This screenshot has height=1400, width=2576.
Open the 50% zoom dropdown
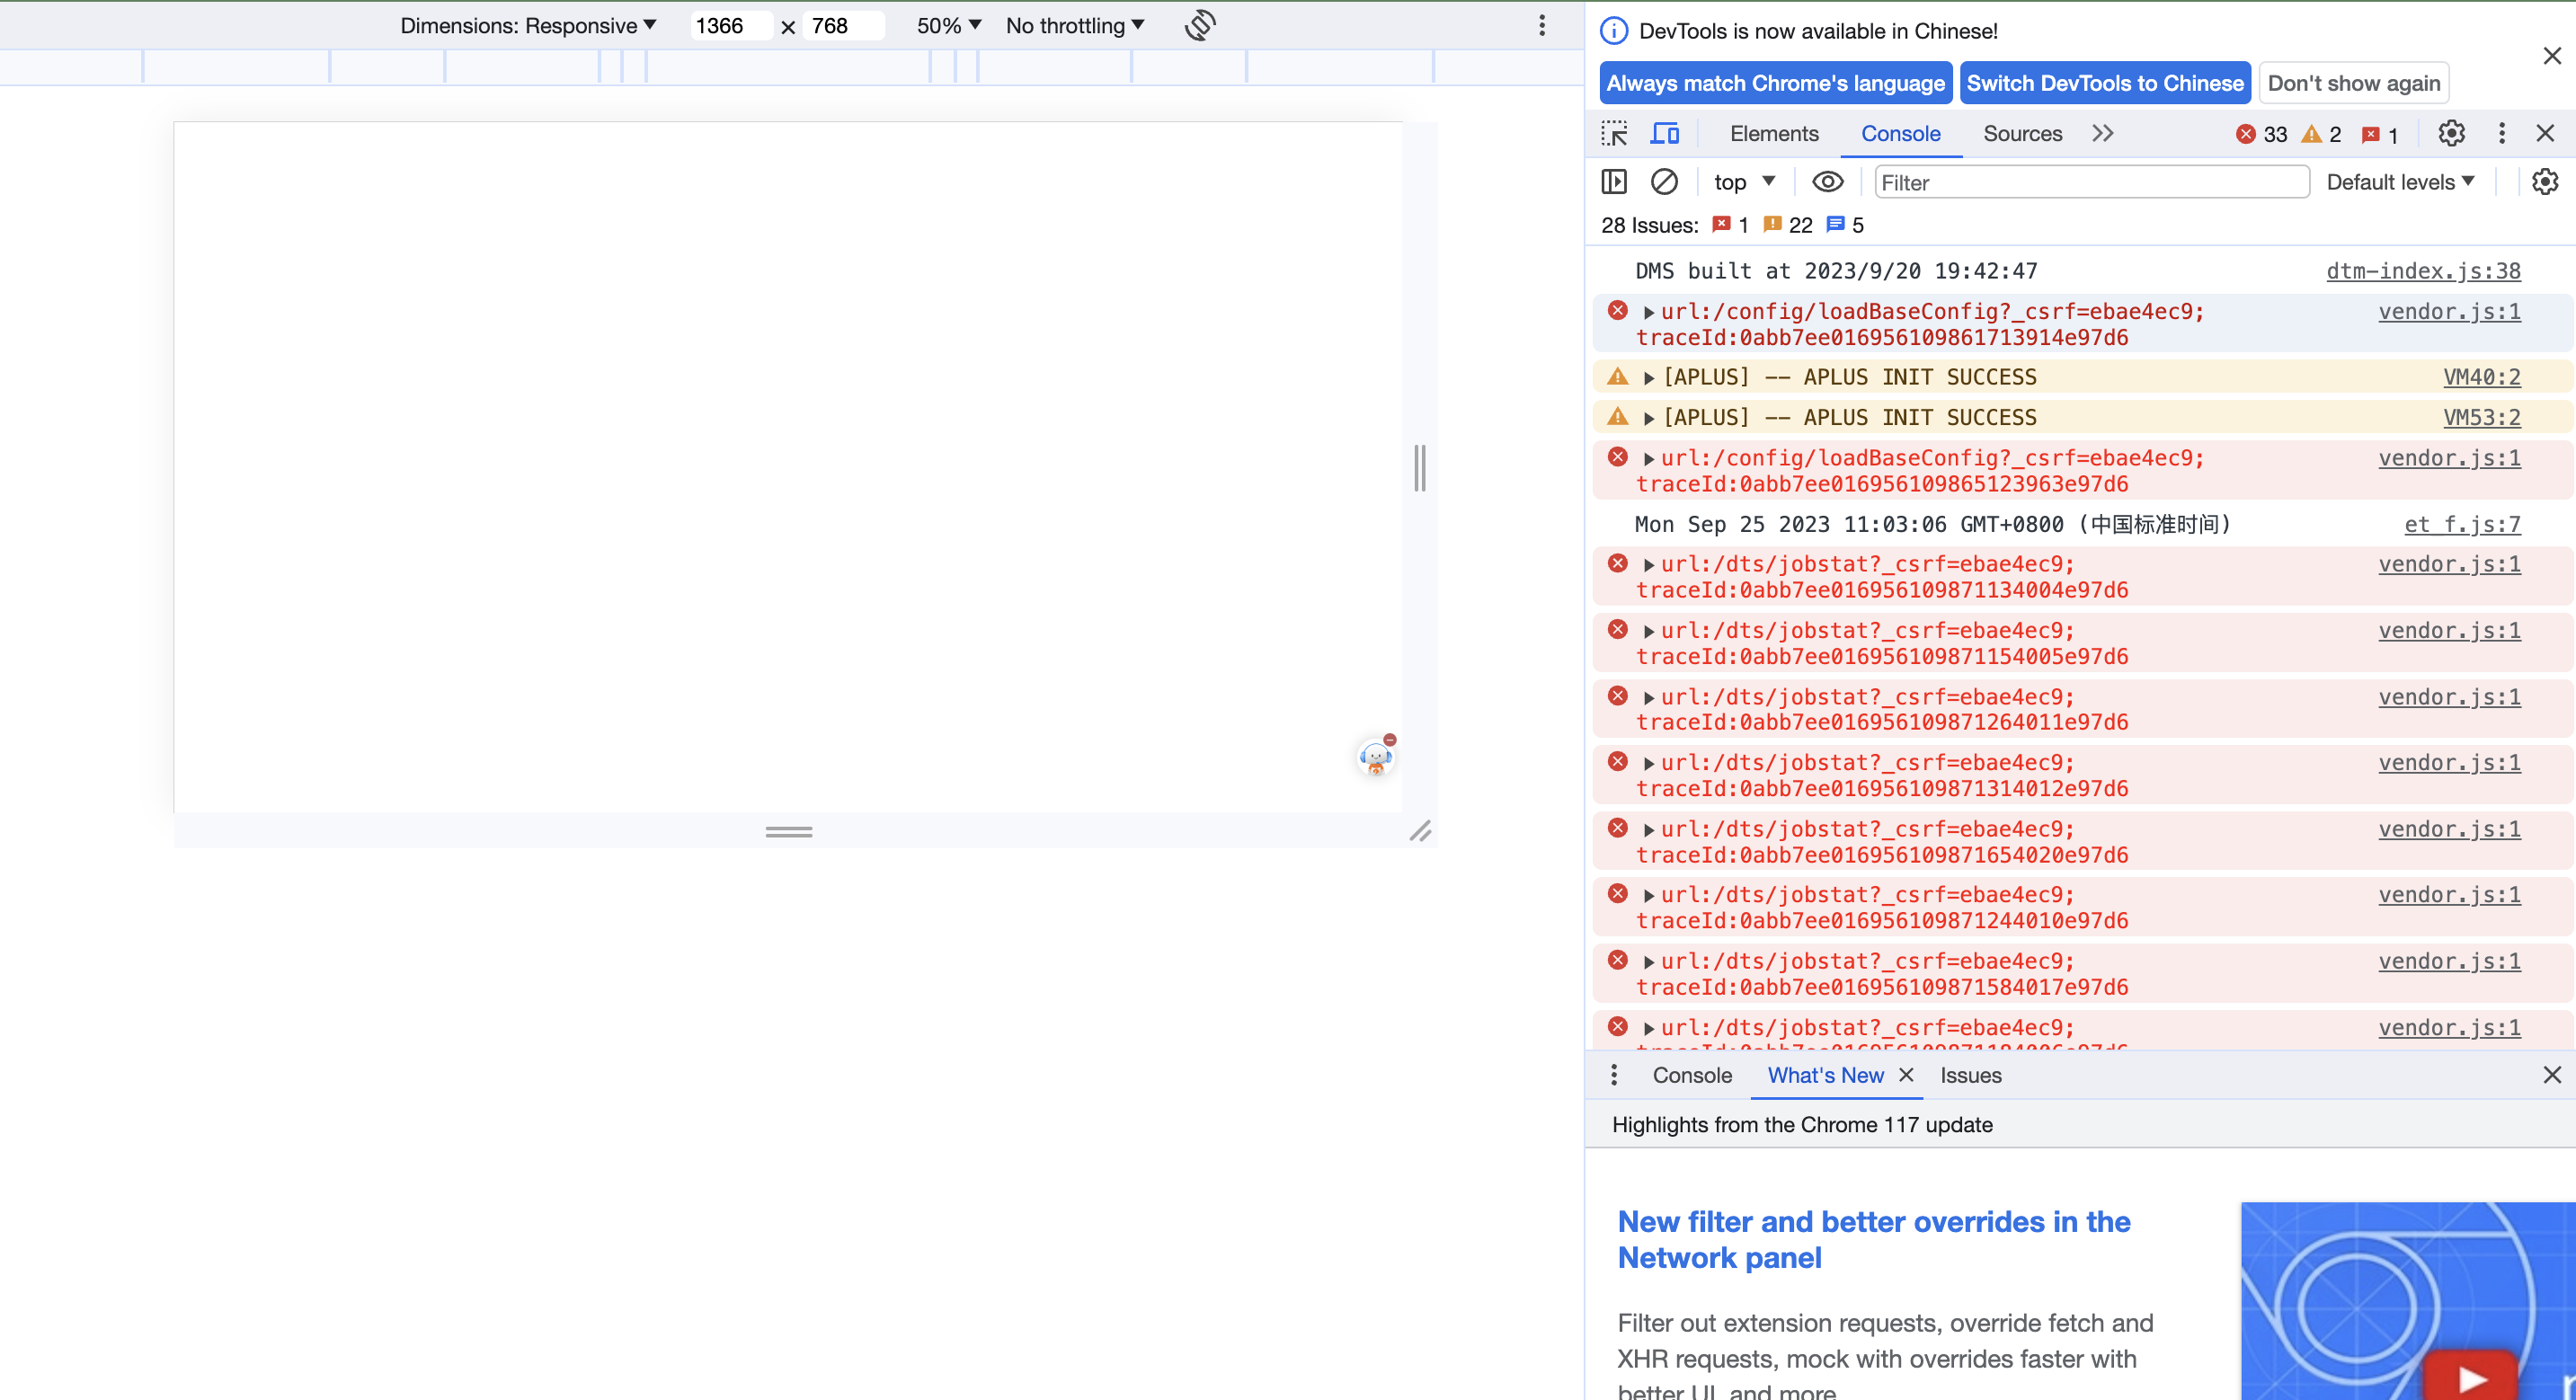(949, 26)
